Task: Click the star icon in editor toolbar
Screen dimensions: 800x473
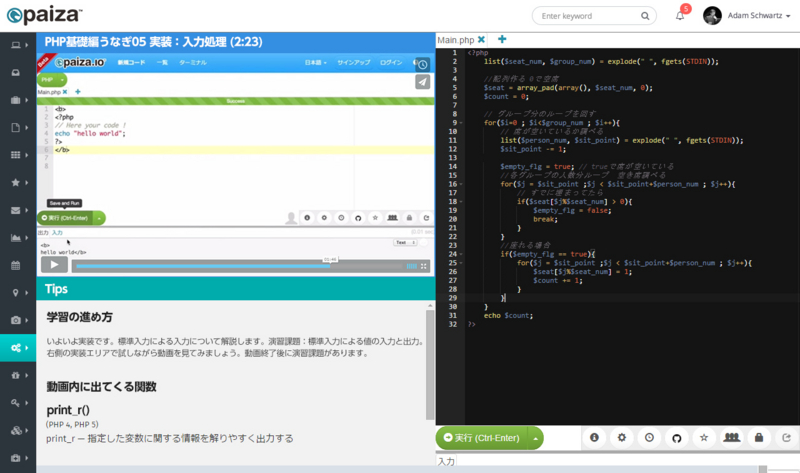Action: pos(704,438)
